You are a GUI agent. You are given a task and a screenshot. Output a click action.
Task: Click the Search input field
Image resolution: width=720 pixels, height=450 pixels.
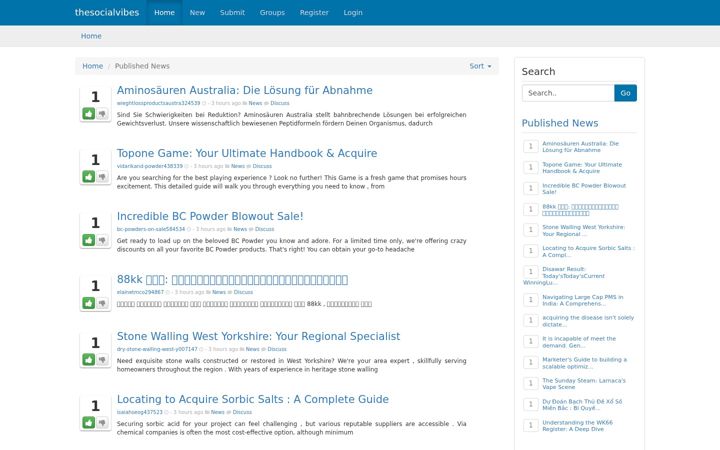[568, 93]
